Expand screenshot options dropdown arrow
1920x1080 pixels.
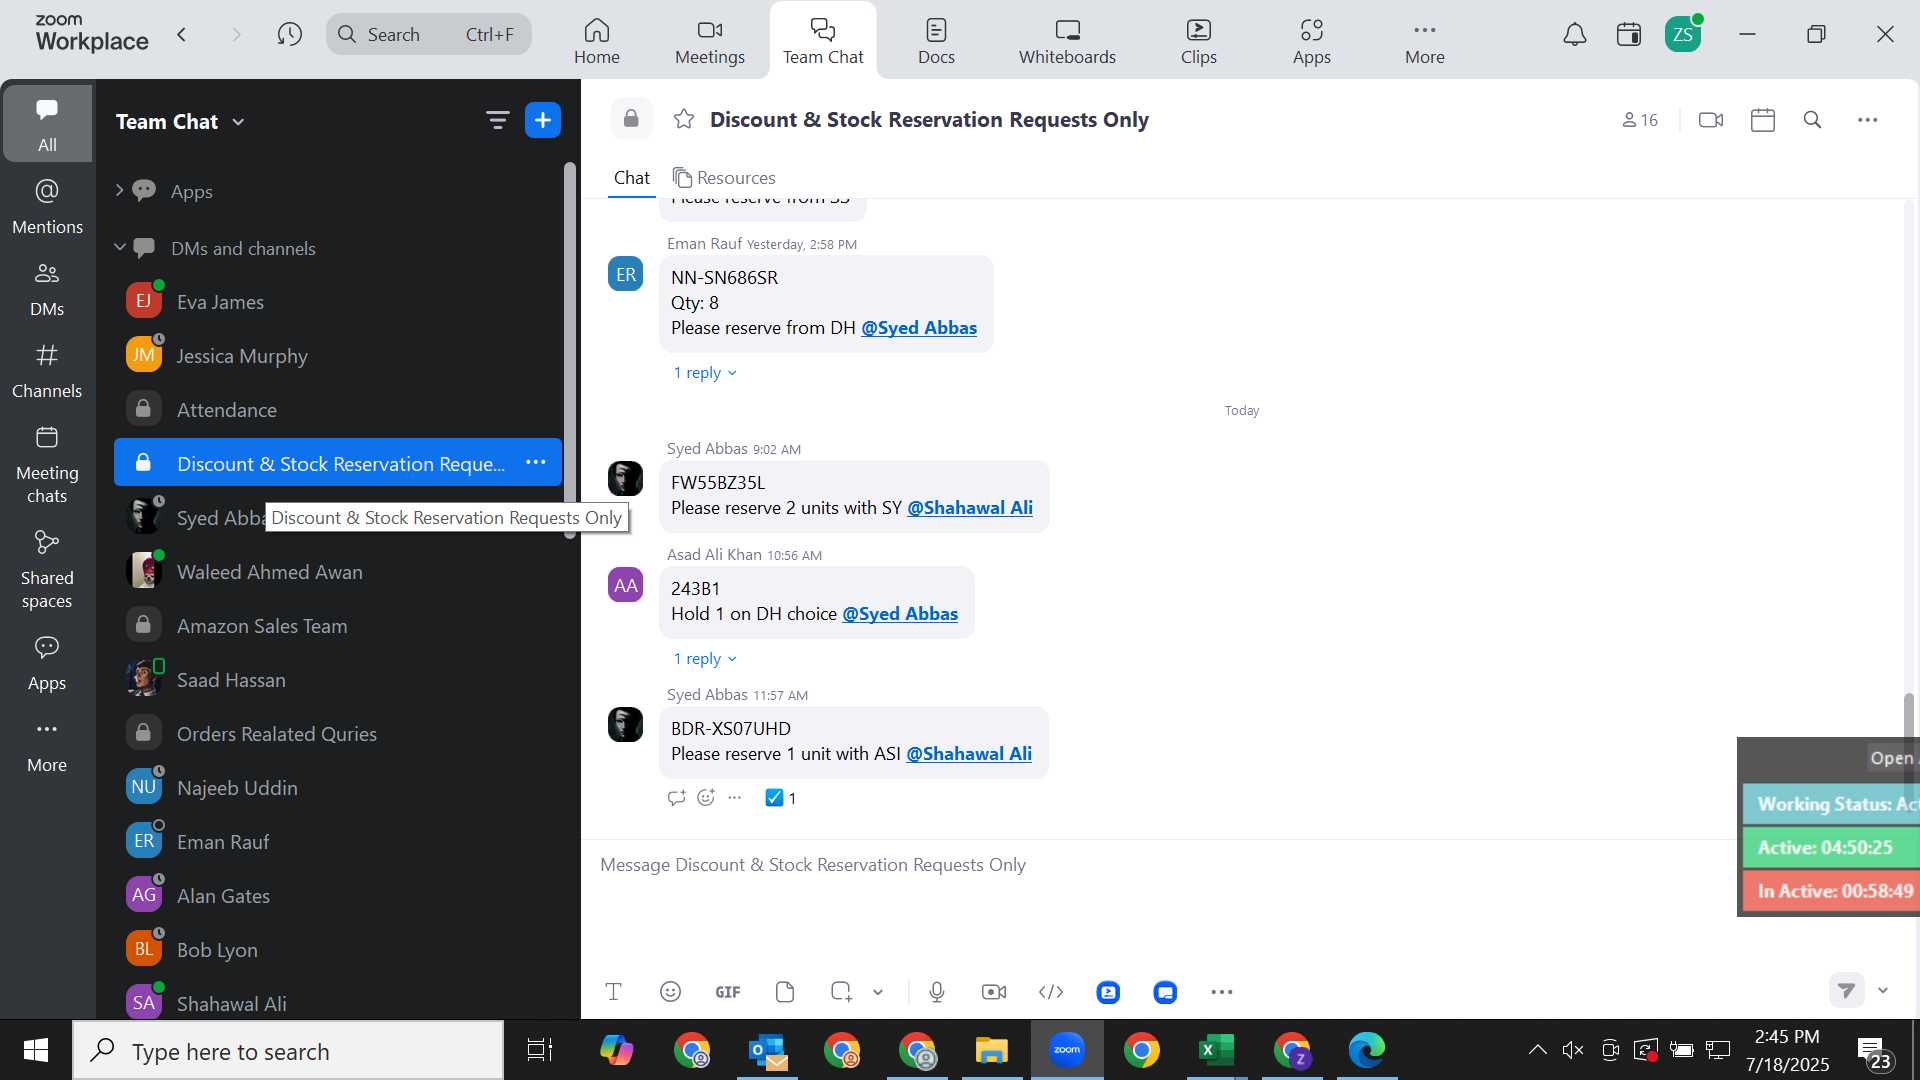point(878,992)
